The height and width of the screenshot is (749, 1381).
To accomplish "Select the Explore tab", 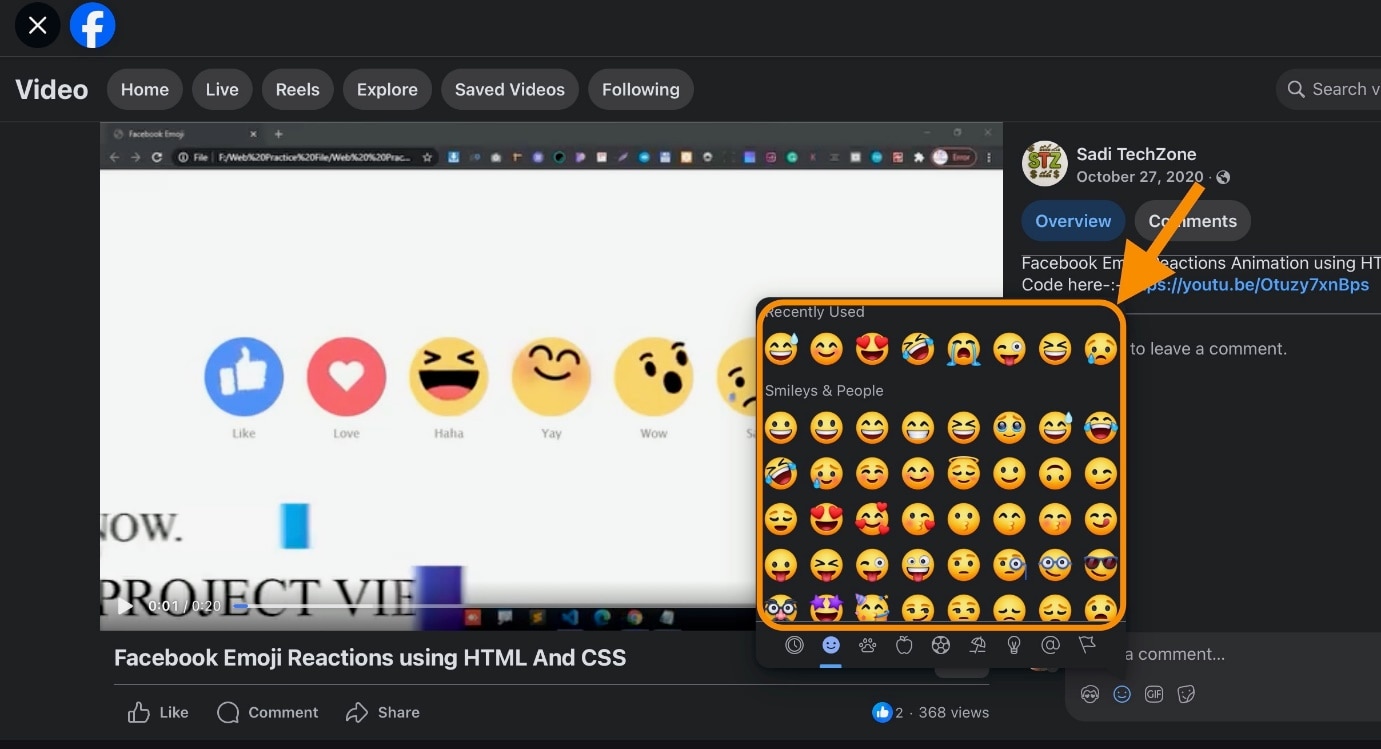I will [x=387, y=89].
